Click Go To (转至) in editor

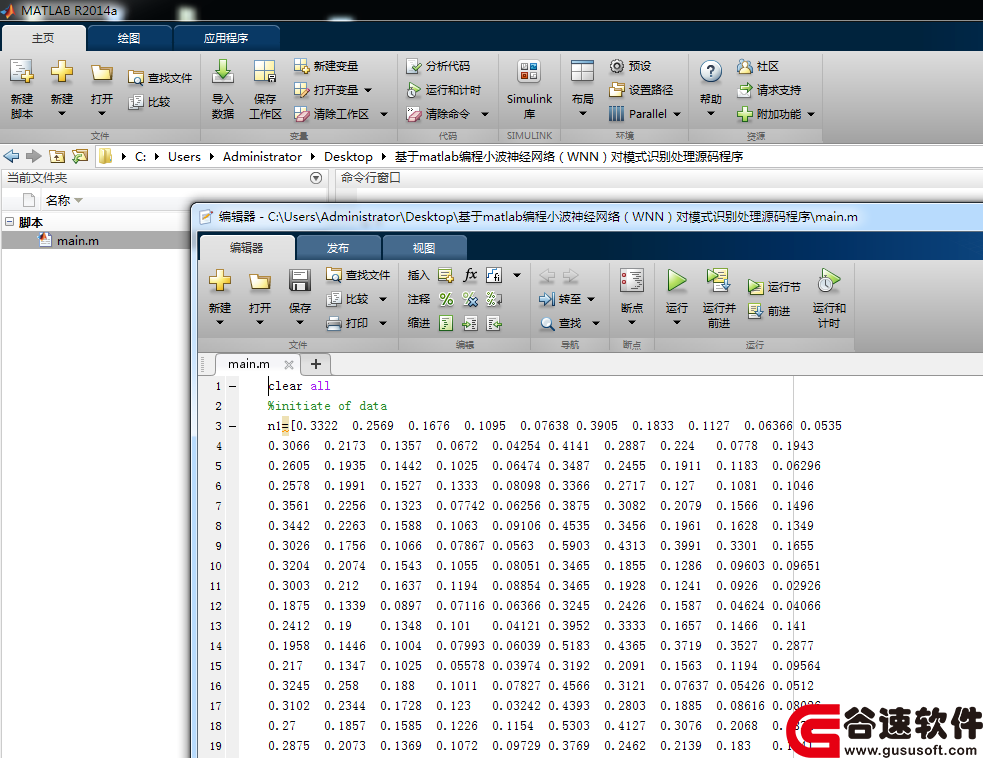560,299
